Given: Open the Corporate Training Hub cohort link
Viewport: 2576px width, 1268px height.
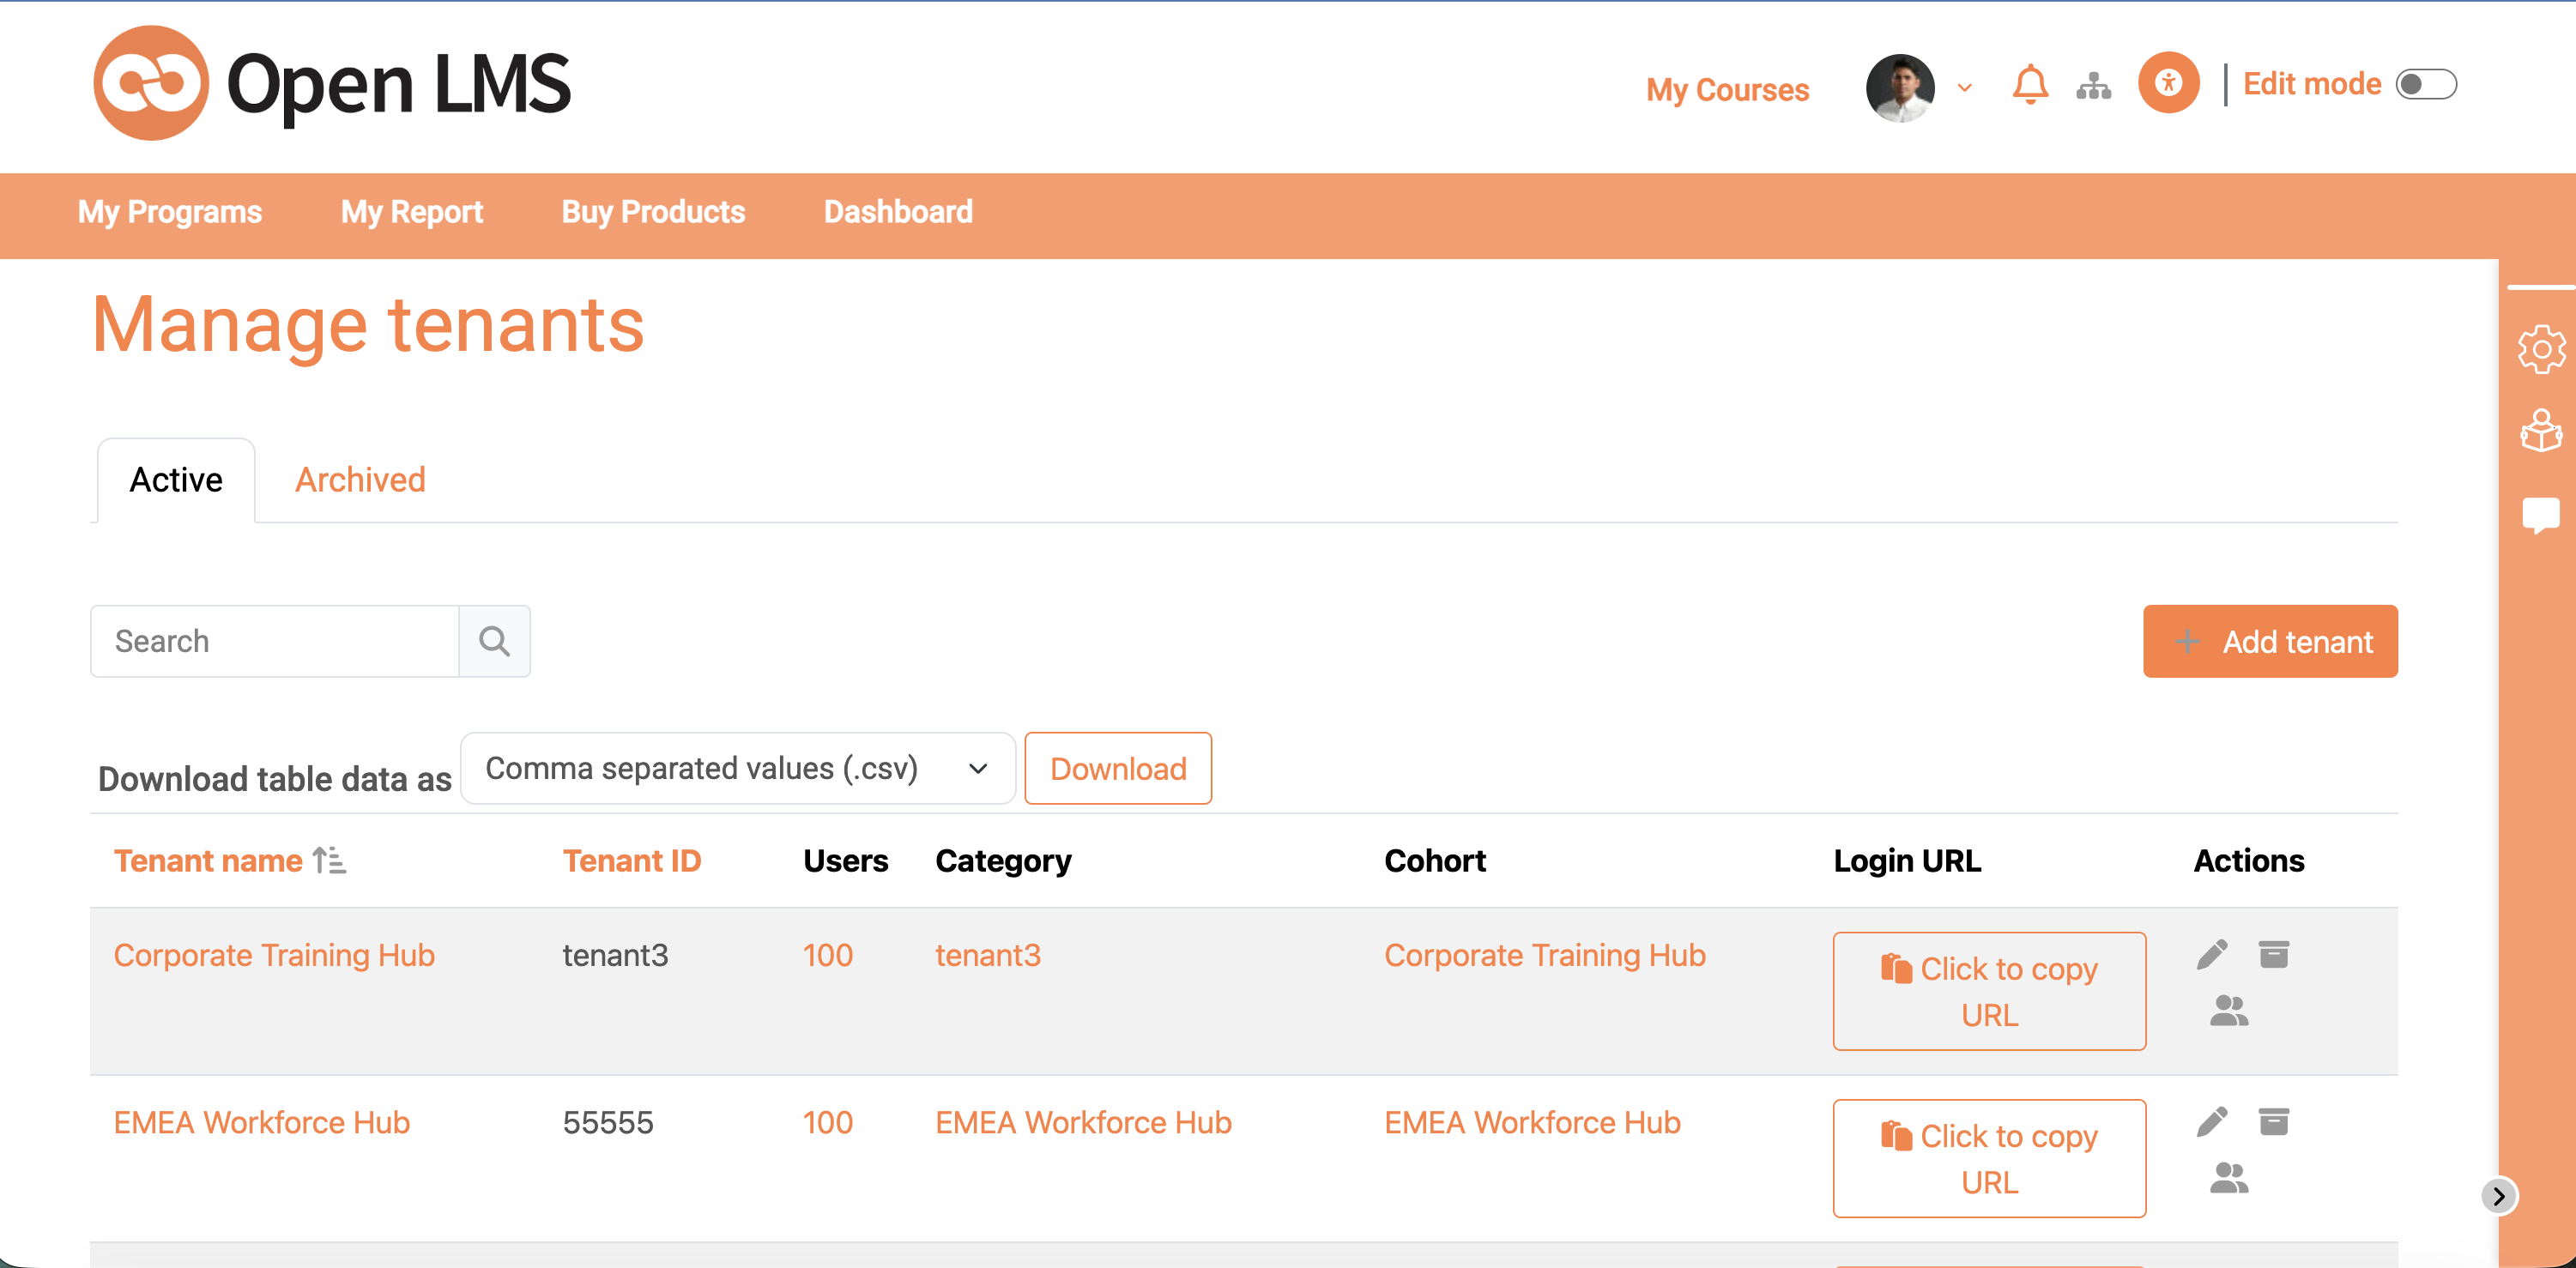Looking at the screenshot, I should [x=1545, y=955].
